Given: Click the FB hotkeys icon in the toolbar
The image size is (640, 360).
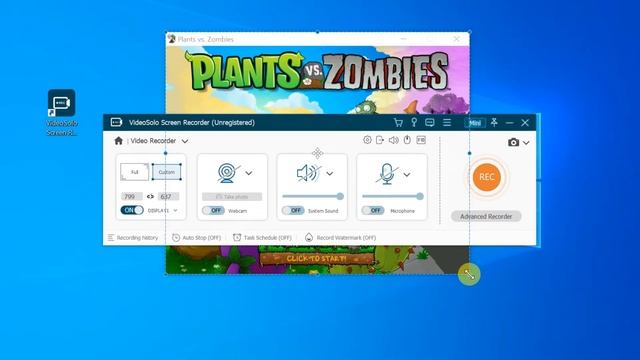Looking at the screenshot, I should (x=421, y=140).
